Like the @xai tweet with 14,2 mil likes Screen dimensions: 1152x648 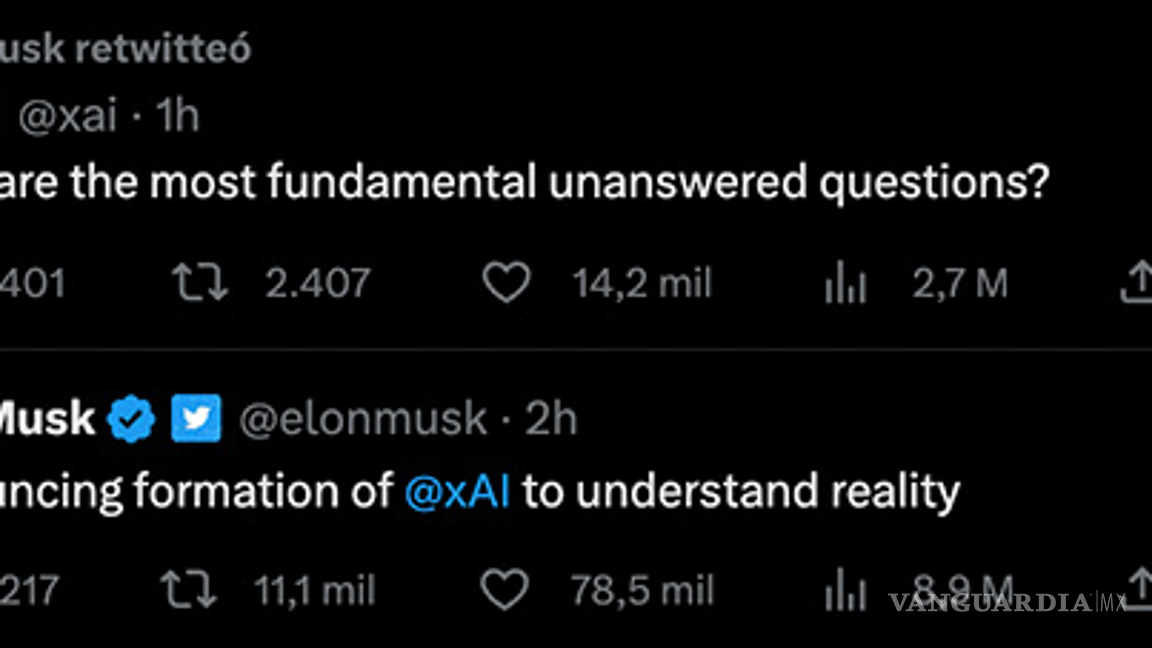(506, 284)
